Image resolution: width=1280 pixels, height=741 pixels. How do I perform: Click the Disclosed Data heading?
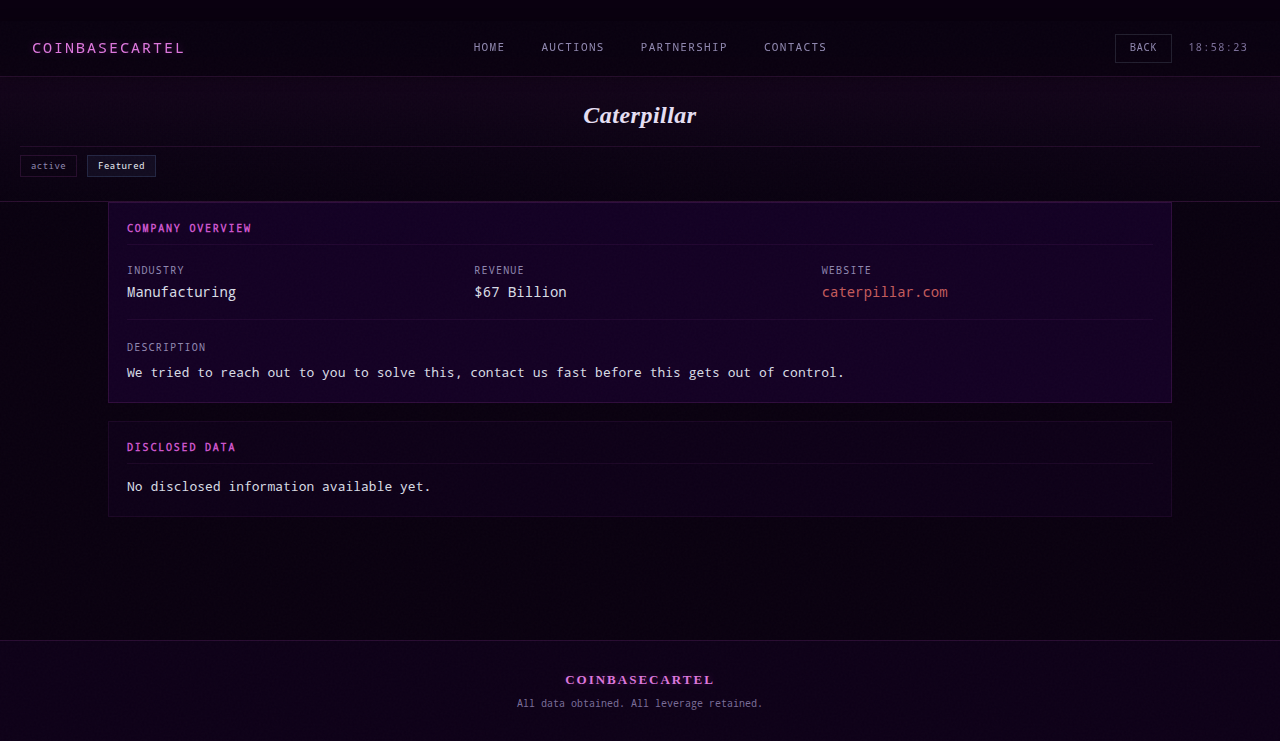point(181,447)
